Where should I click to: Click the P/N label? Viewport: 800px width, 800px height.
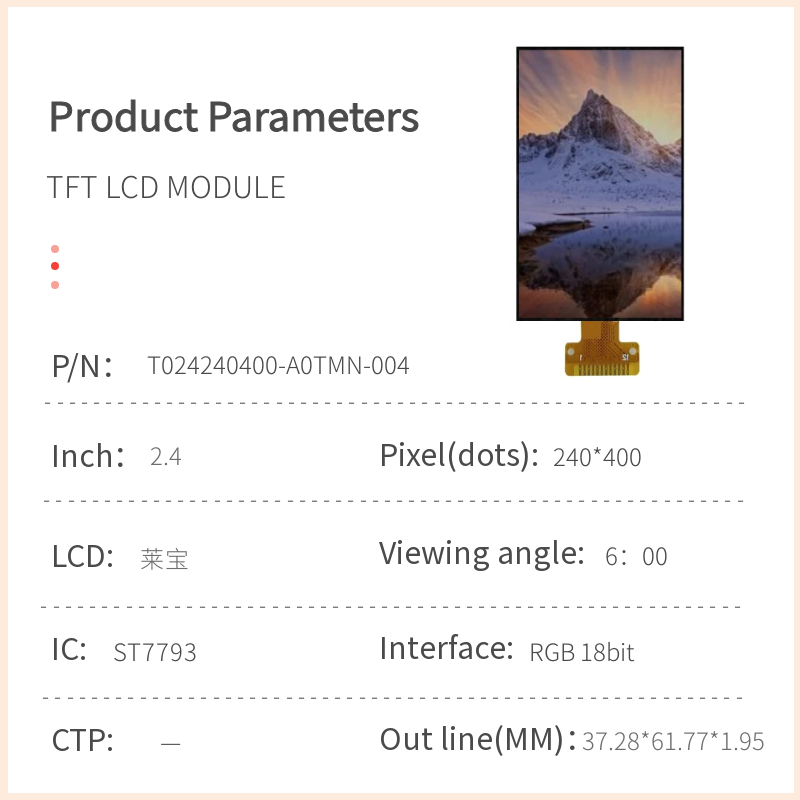point(81,366)
